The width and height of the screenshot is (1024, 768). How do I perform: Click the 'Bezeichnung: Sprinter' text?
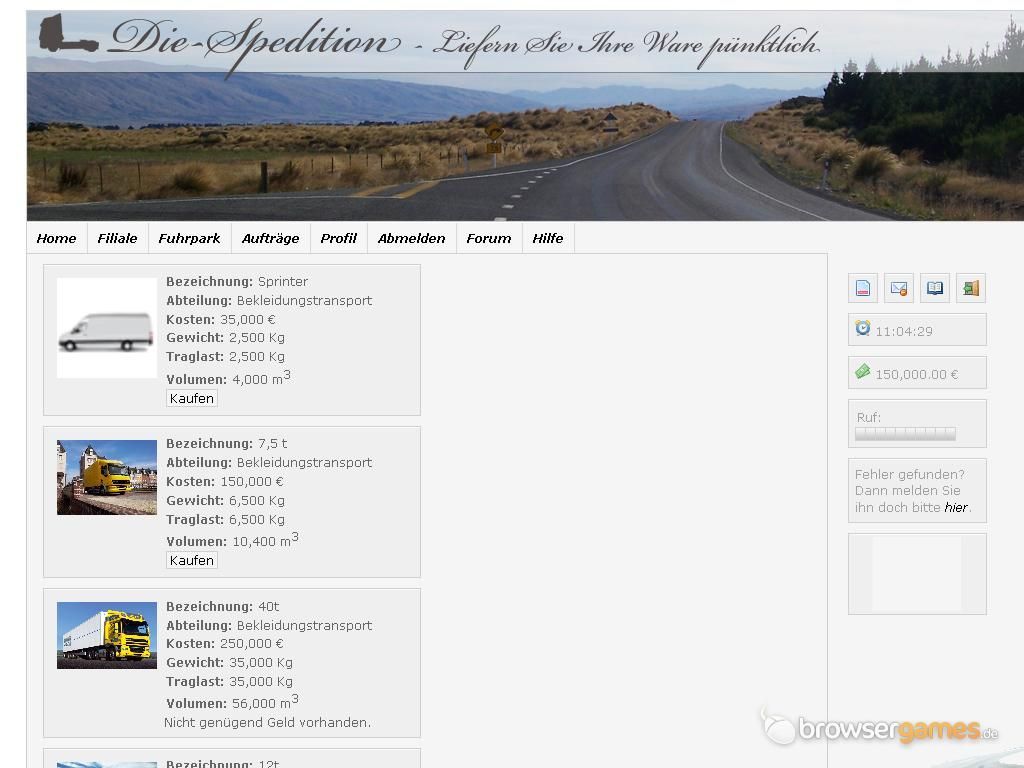(x=236, y=281)
